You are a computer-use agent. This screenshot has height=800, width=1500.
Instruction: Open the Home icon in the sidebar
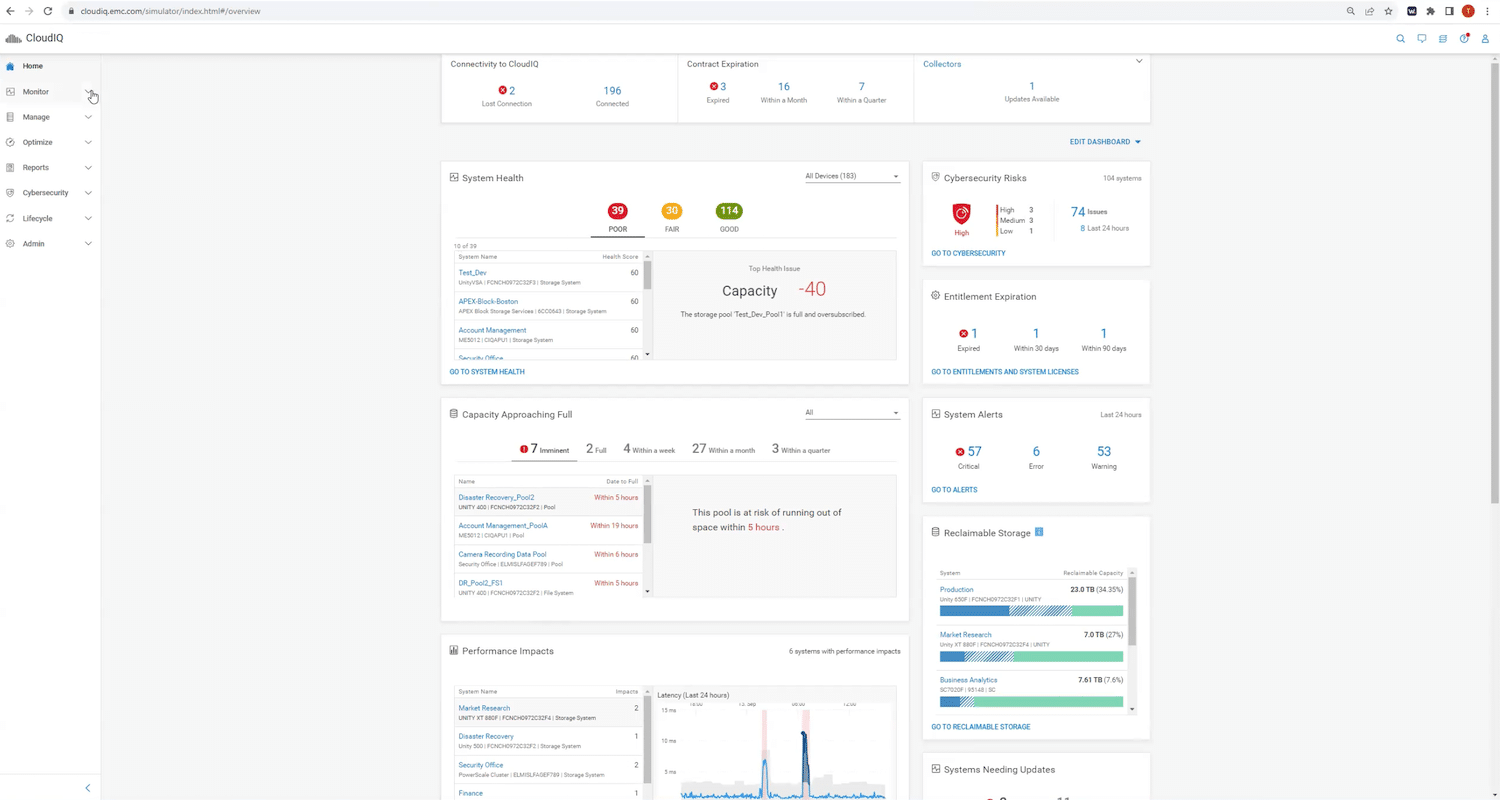click(x=10, y=66)
